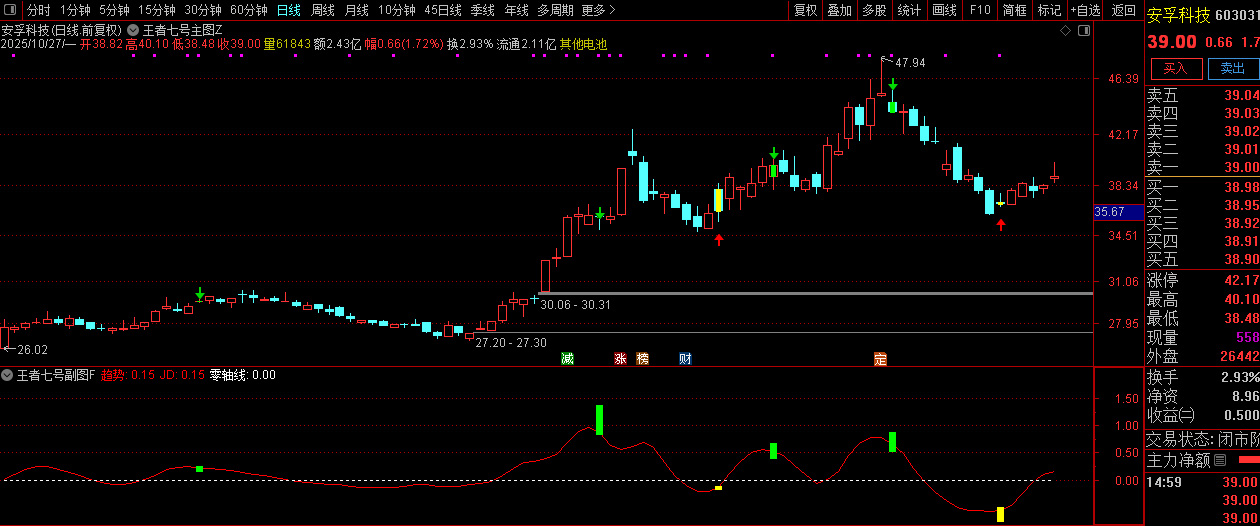
Task: Click the 返回 back button
Action: (1124, 10)
